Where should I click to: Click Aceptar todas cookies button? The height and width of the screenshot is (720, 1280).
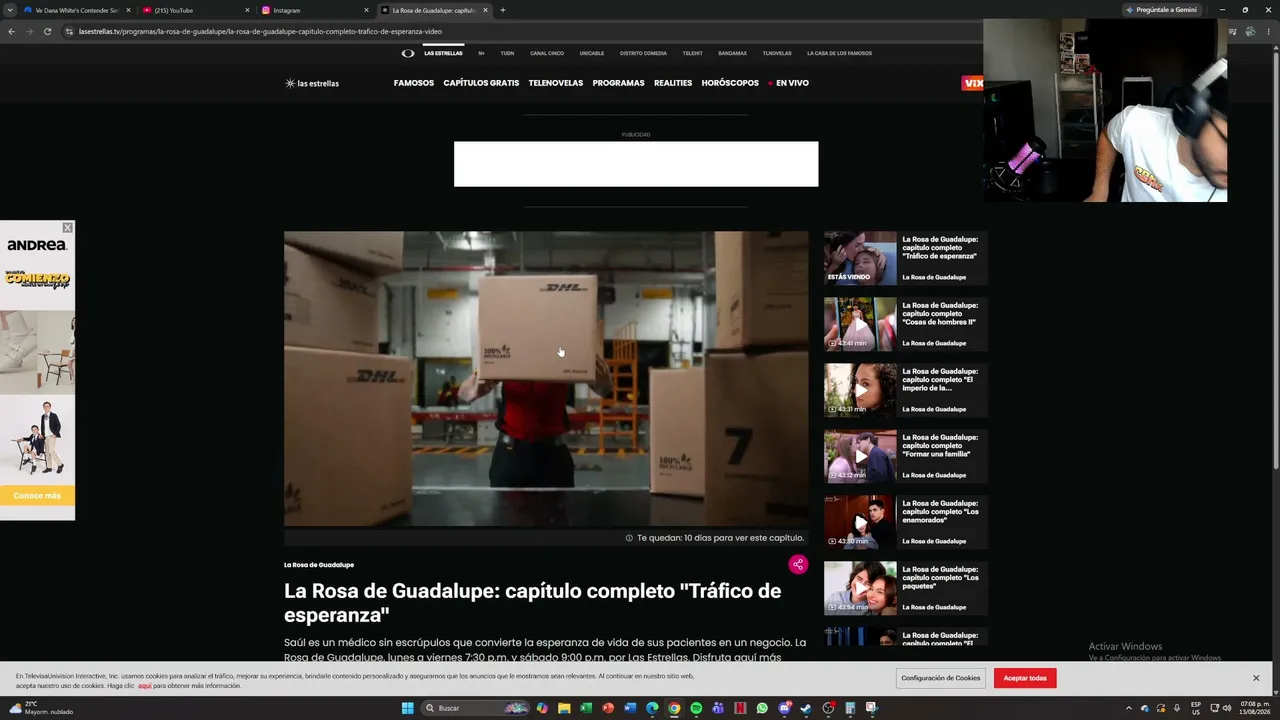pos(1025,678)
